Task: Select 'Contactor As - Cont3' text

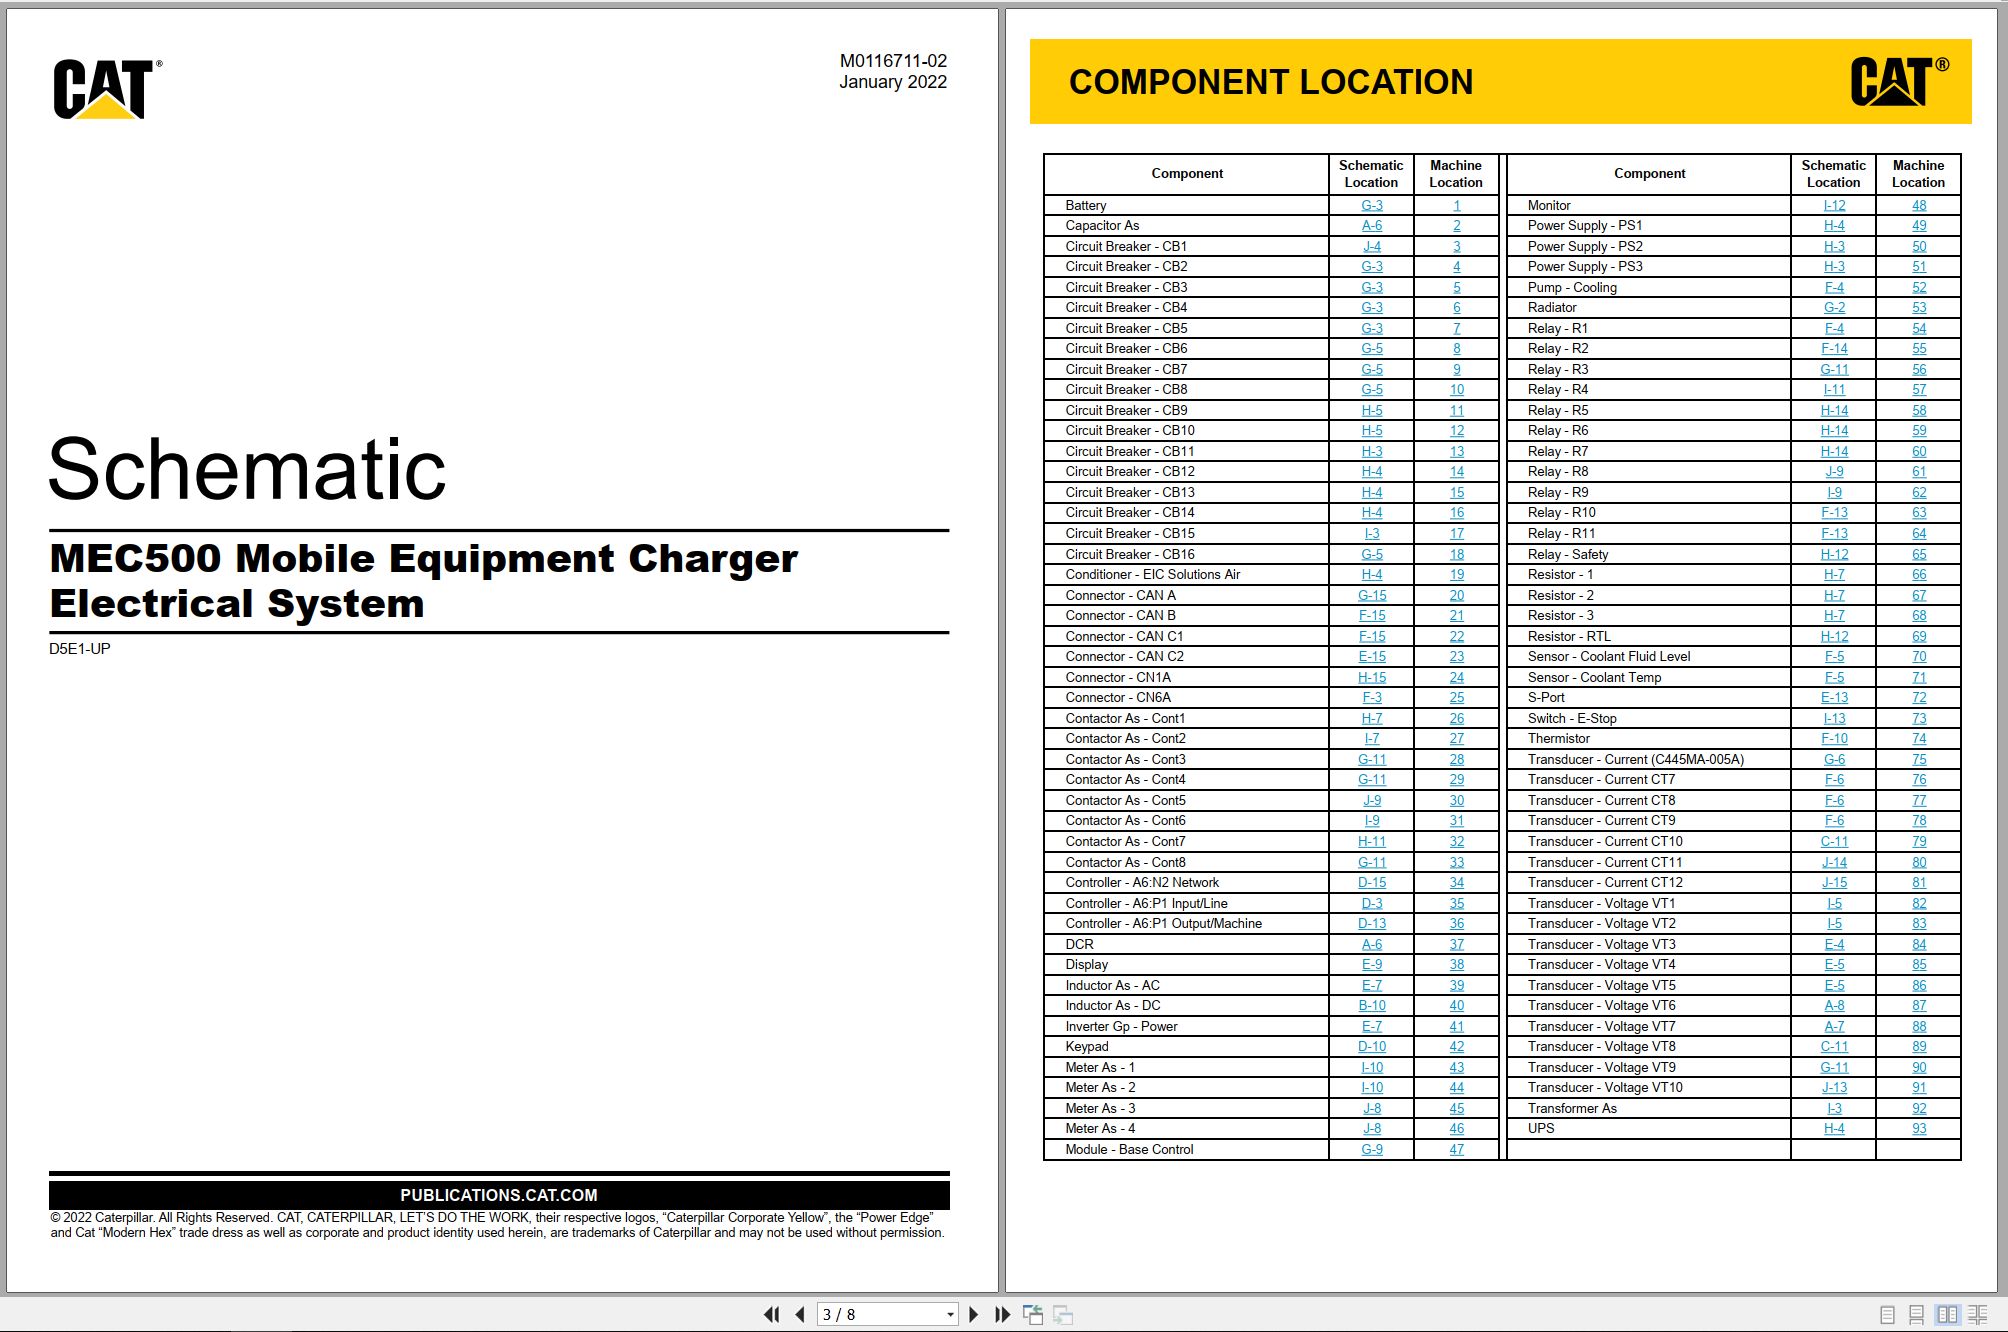Action: [x=1125, y=759]
